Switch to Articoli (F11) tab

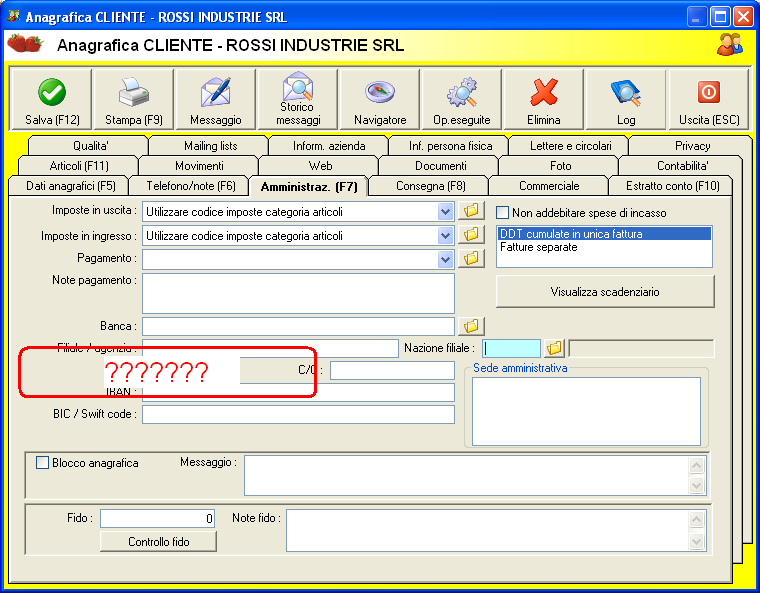click(79, 166)
